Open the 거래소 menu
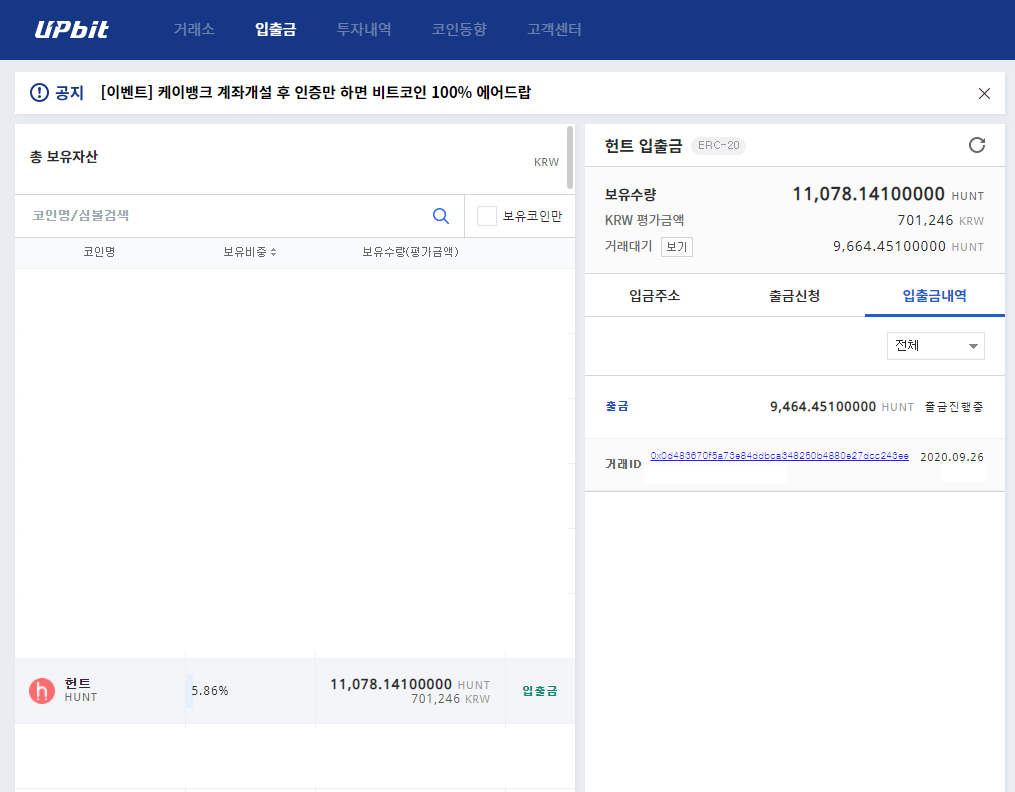1015x792 pixels. tap(194, 29)
